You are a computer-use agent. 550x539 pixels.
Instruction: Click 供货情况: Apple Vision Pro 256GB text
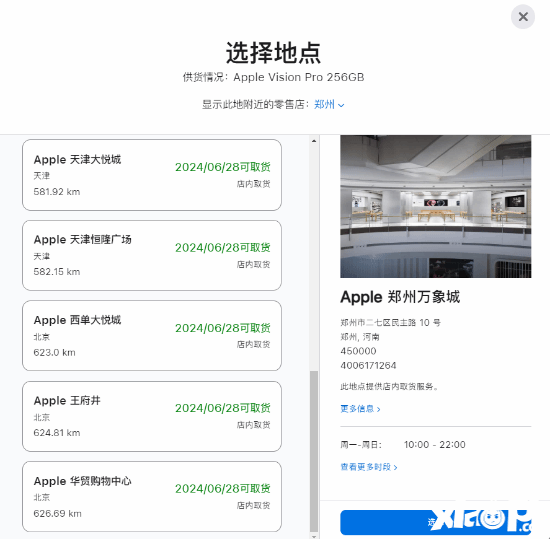[273, 77]
